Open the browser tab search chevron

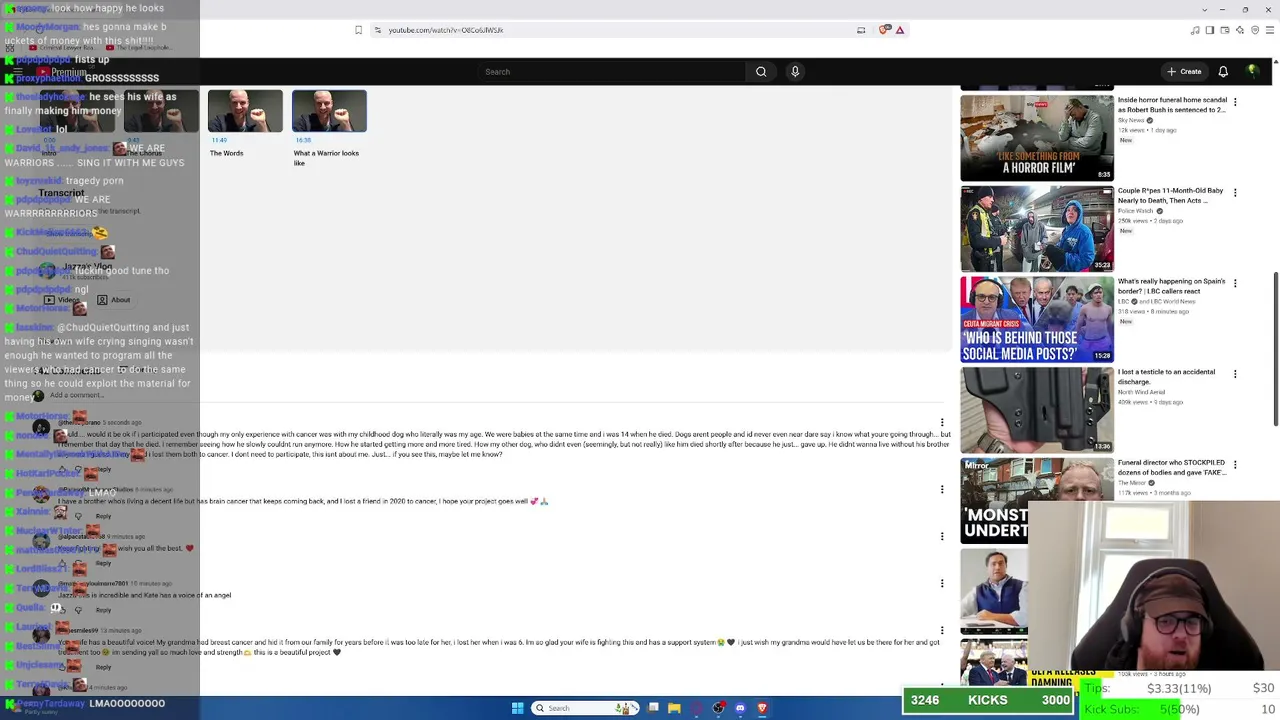click(1204, 10)
